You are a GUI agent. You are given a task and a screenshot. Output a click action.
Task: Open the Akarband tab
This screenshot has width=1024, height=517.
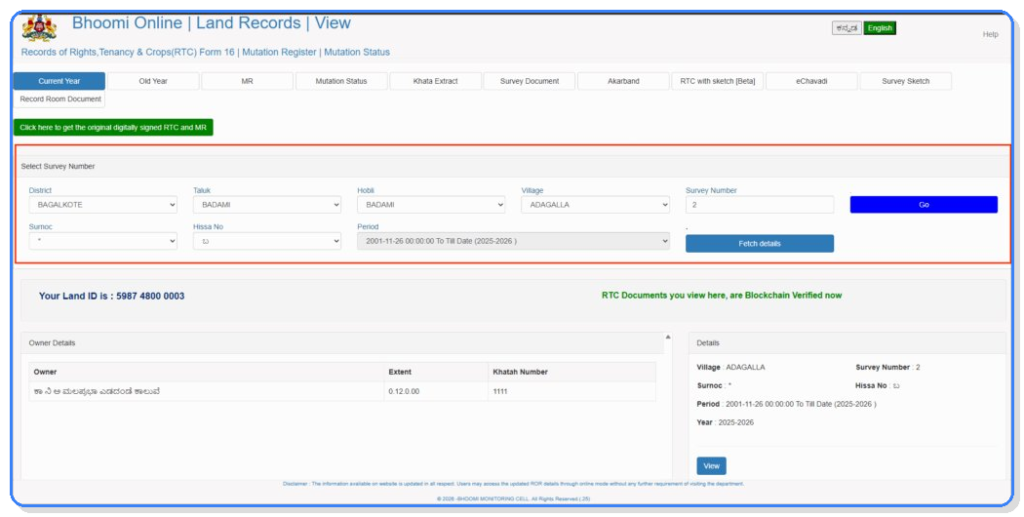[624, 81]
